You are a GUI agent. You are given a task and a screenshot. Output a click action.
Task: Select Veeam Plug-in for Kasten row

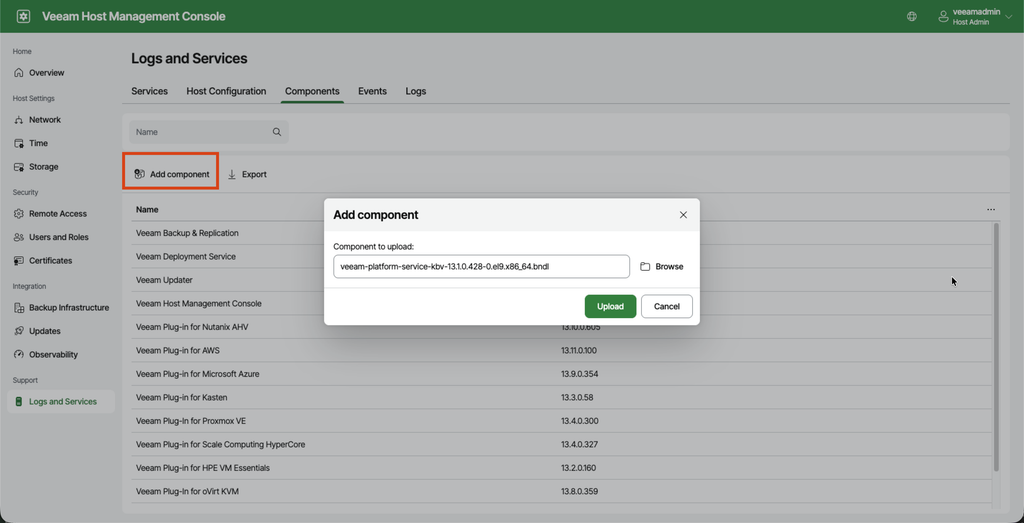pos(562,398)
